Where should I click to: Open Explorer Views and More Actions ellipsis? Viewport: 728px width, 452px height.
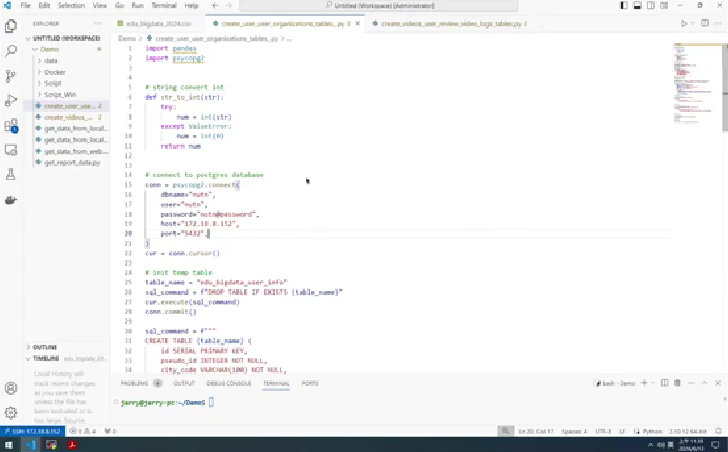point(98,23)
